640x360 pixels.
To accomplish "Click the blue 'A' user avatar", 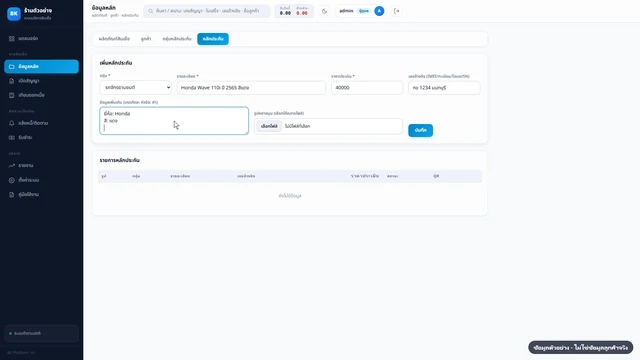I will tap(379, 11).
